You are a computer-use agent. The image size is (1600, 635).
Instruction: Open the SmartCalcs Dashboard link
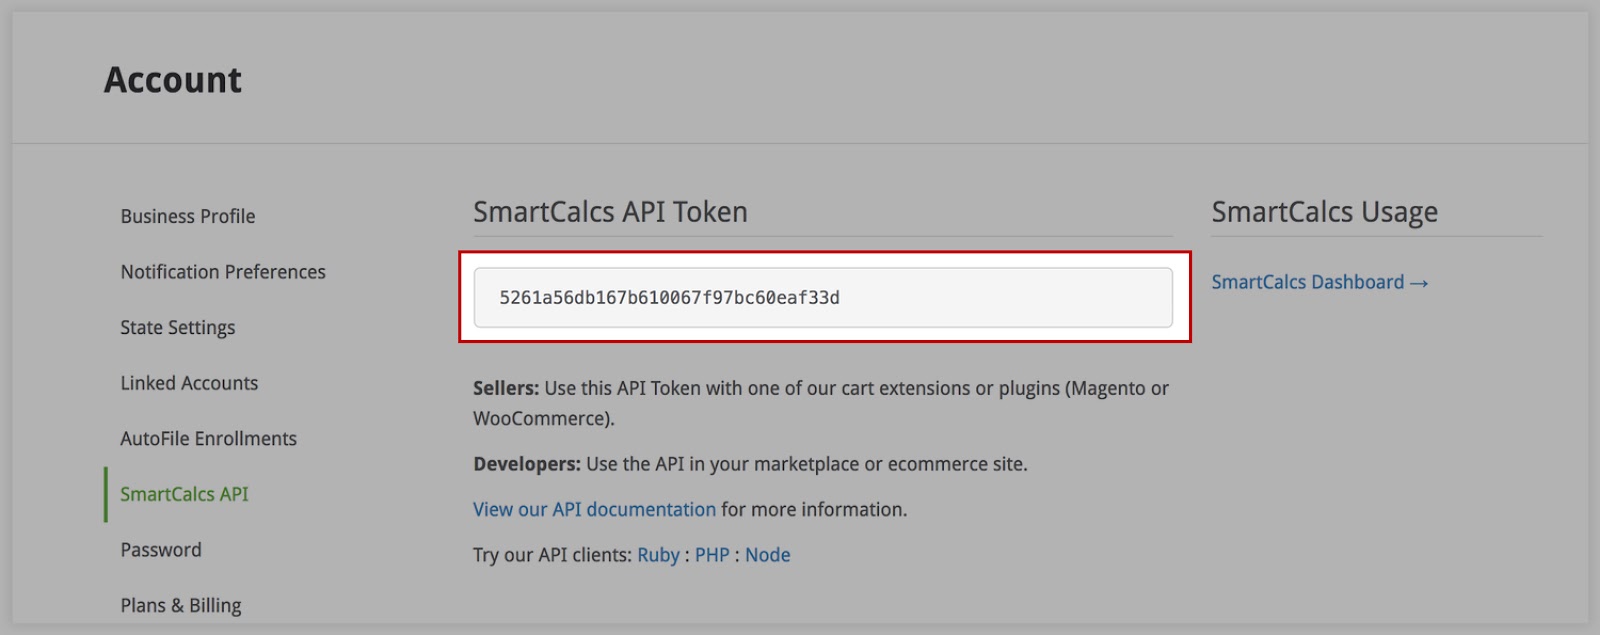click(1320, 282)
